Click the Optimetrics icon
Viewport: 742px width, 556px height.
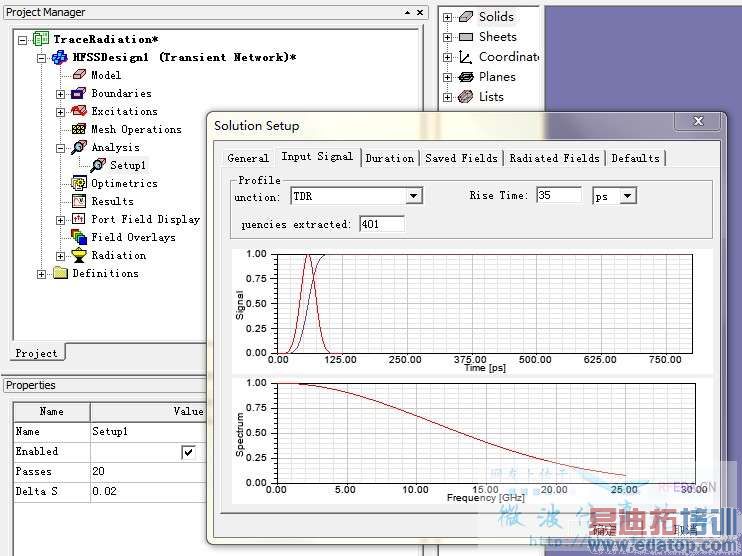click(x=78, y=183)
